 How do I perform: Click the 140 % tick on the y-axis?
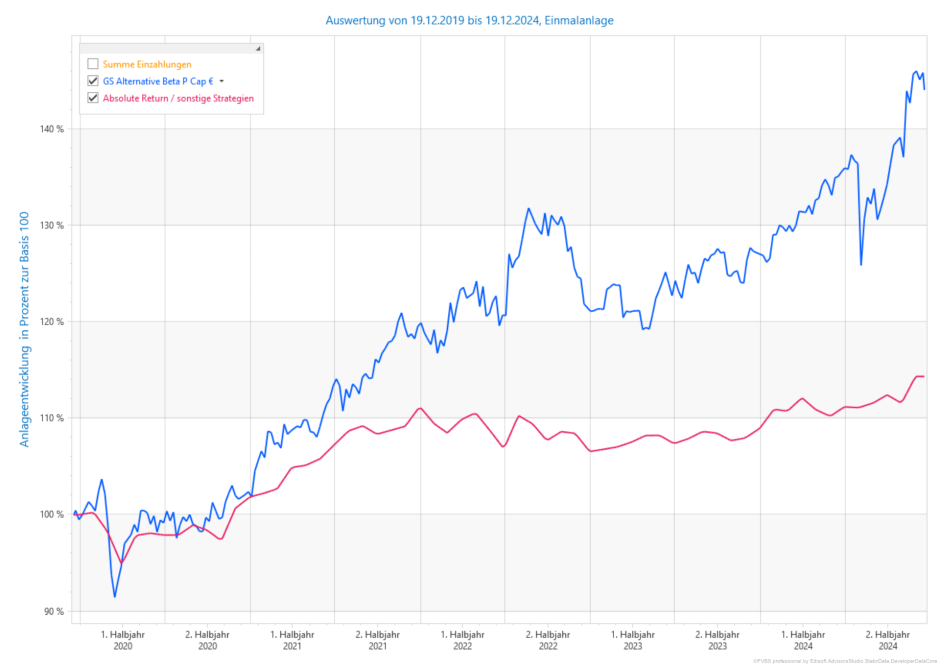[x=51, y=129]
